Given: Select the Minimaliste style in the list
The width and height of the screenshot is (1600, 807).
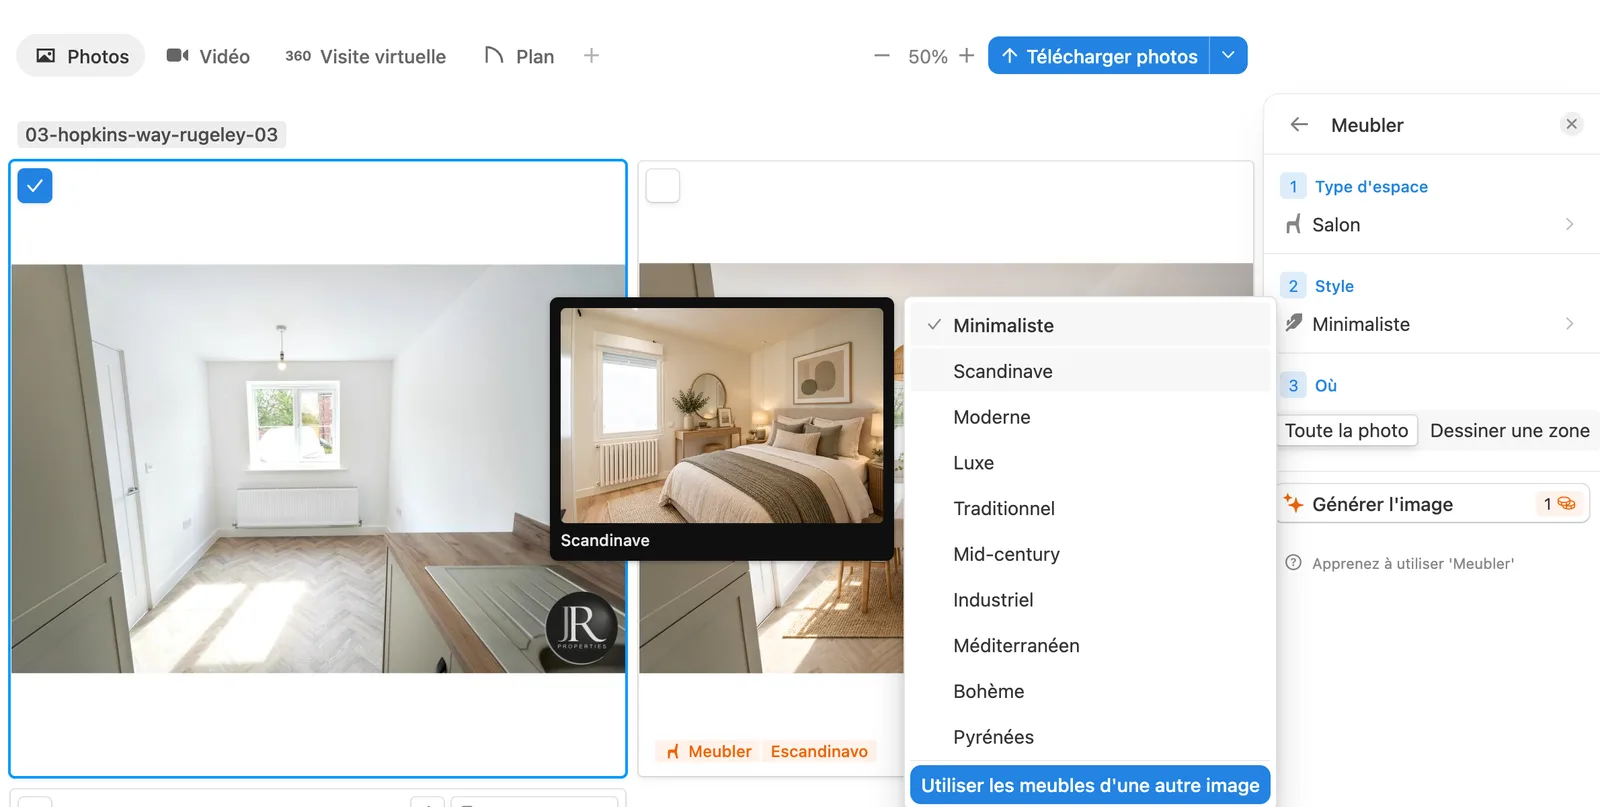Looking at the screenshot, I should coord(1090,326).
